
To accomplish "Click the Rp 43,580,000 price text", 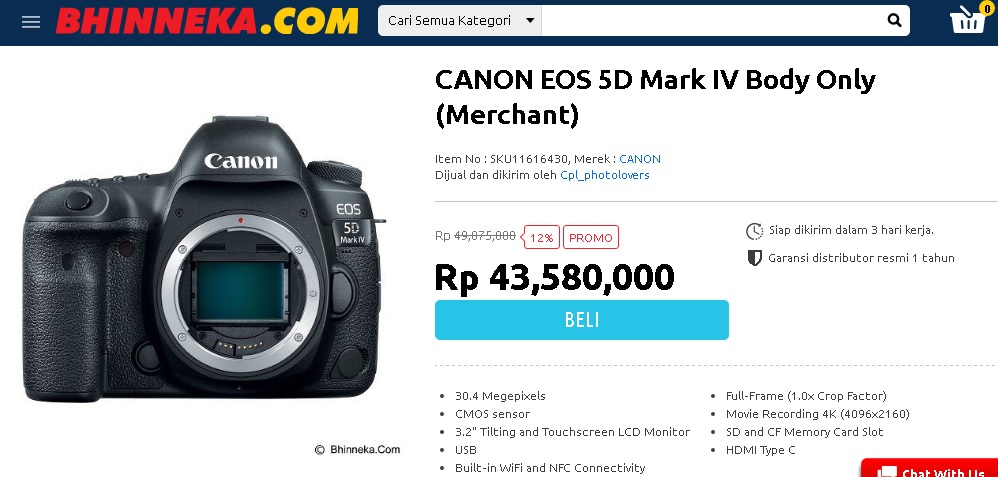I will tap(554, 278).
